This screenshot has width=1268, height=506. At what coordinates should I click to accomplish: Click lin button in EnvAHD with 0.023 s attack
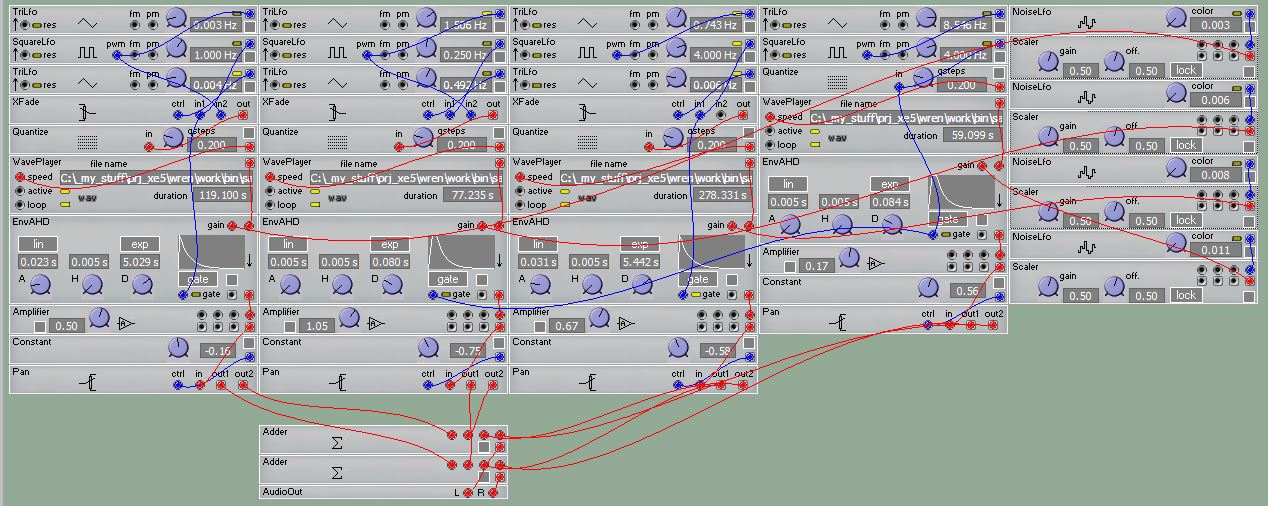click(x=38, y=244)
